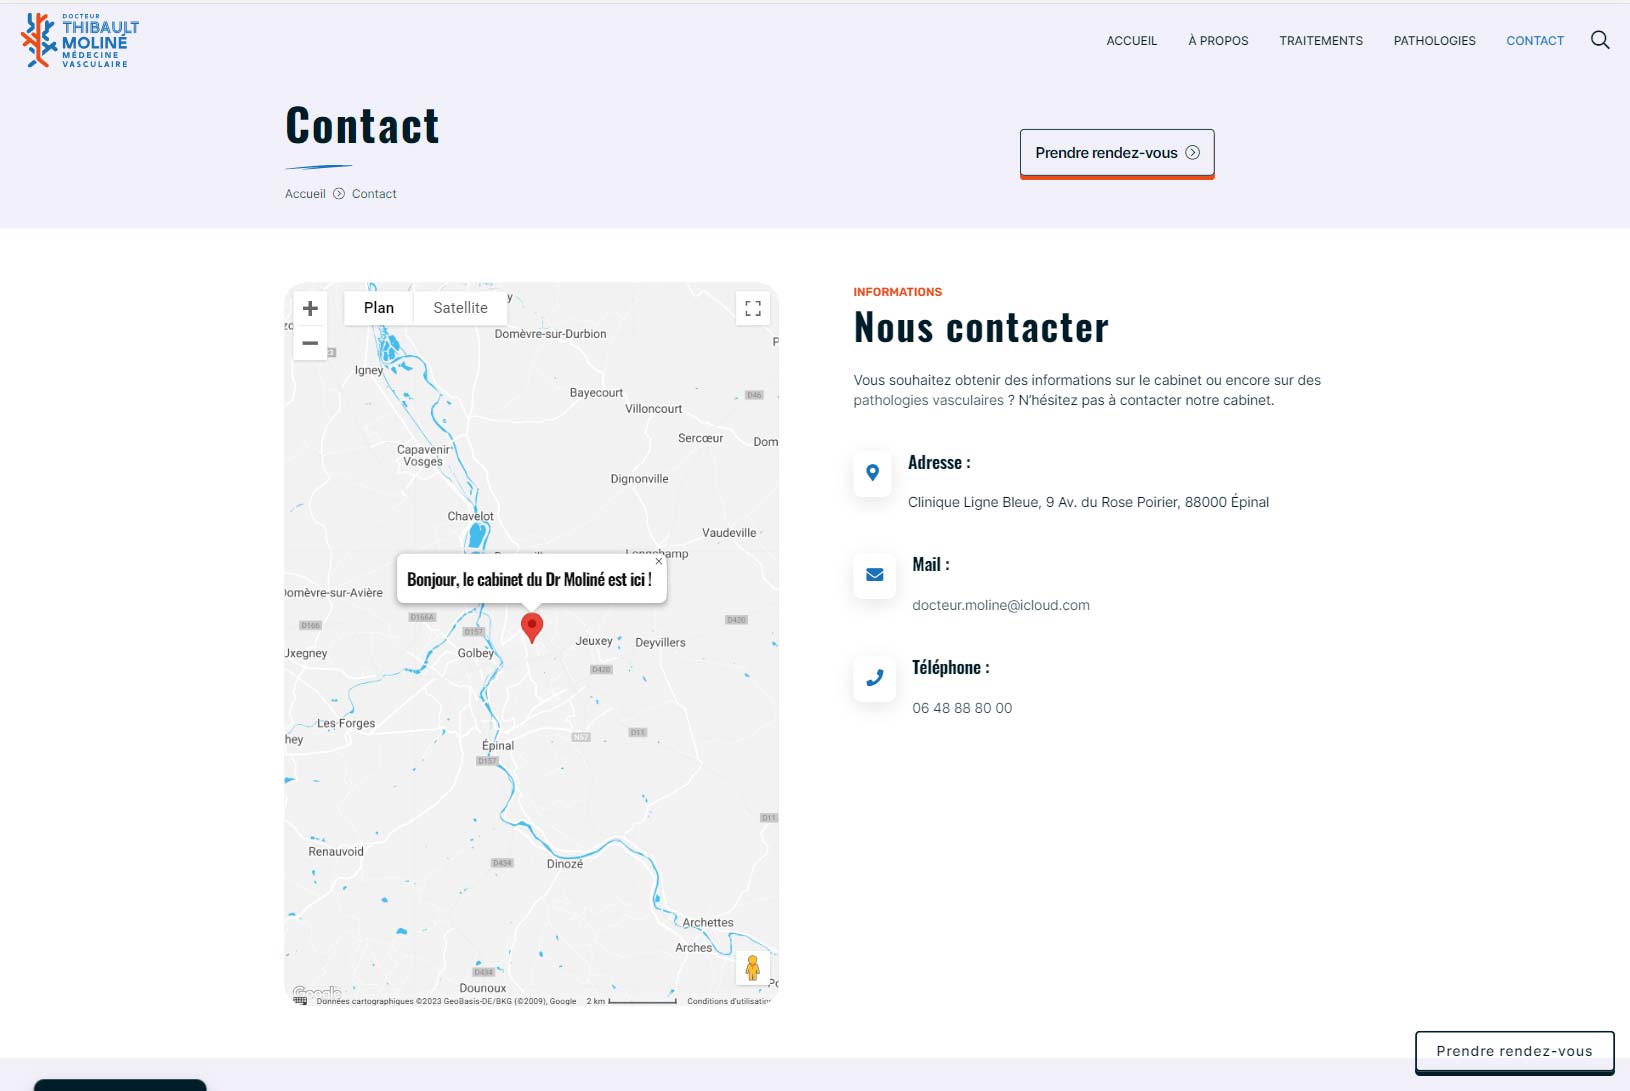This screenshot has width=1630, height=1091.
Task: Open the Pathologies menu
Action: 1434,41
